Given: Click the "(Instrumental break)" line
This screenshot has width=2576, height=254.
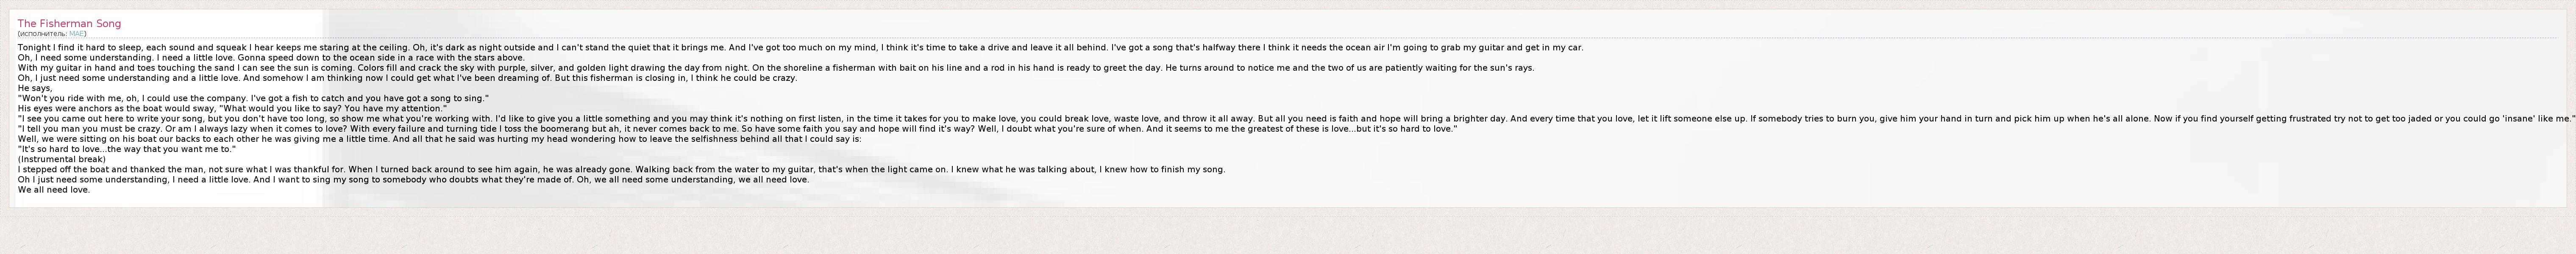Looking at the screenshot, I should [61, 159].
